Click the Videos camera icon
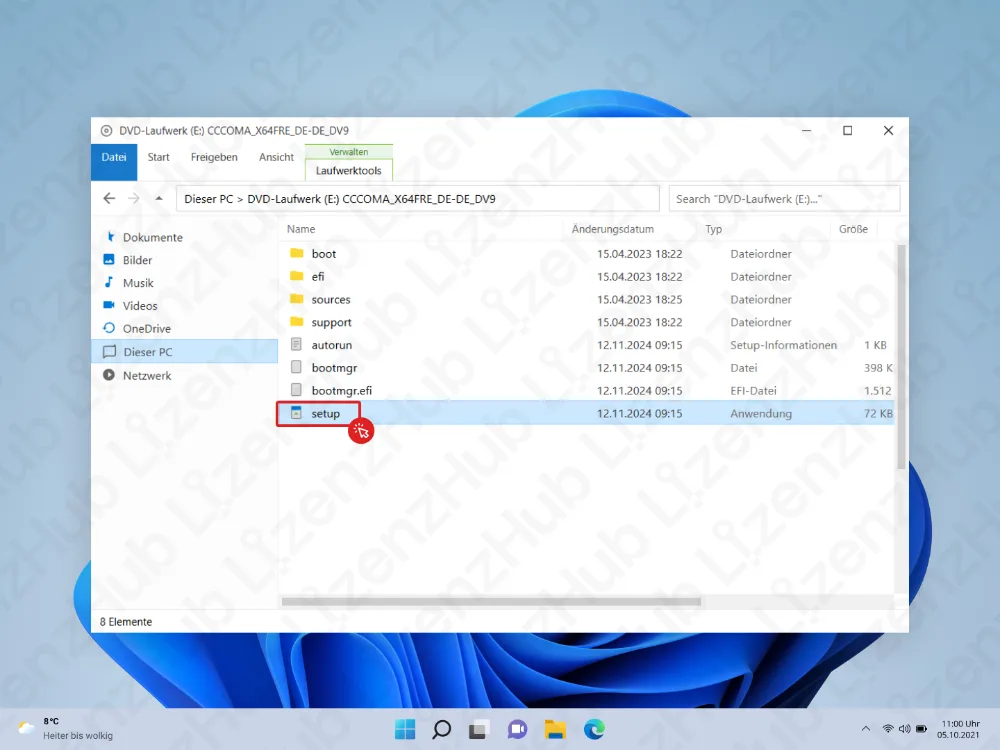This screenshot has height=750, width=1000. click(109, 305)
